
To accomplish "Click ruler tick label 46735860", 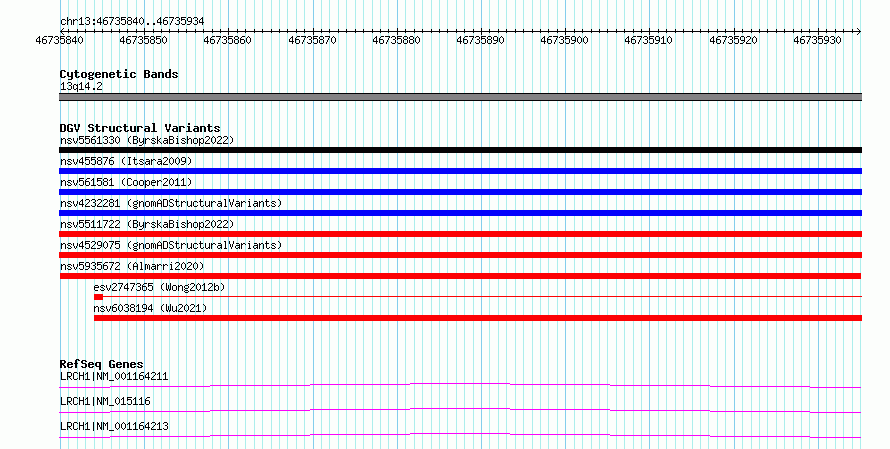I will pos(227,40).
